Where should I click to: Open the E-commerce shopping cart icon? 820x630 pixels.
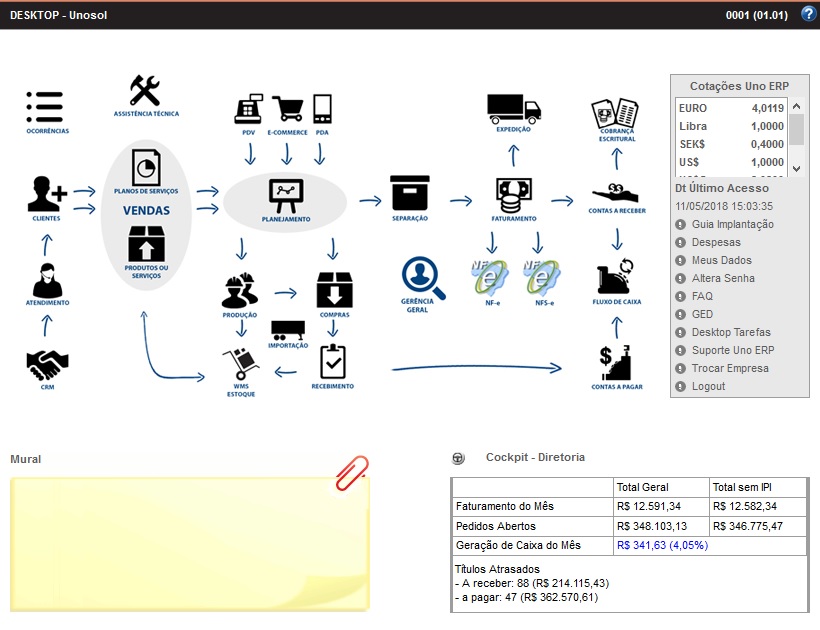coord(287,108)
